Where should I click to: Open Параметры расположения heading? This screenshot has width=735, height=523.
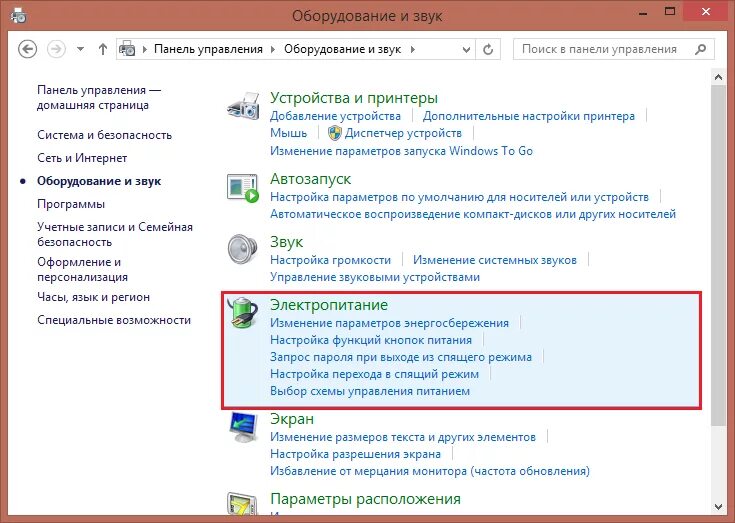366,499
